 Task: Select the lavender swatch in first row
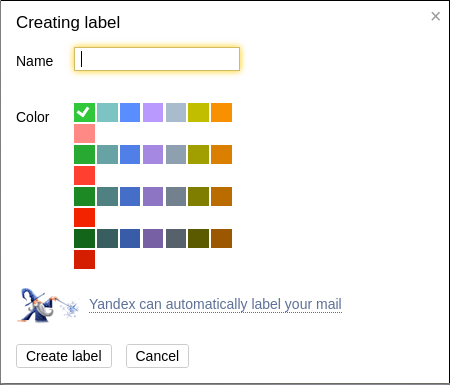click(x=153, y=112)
